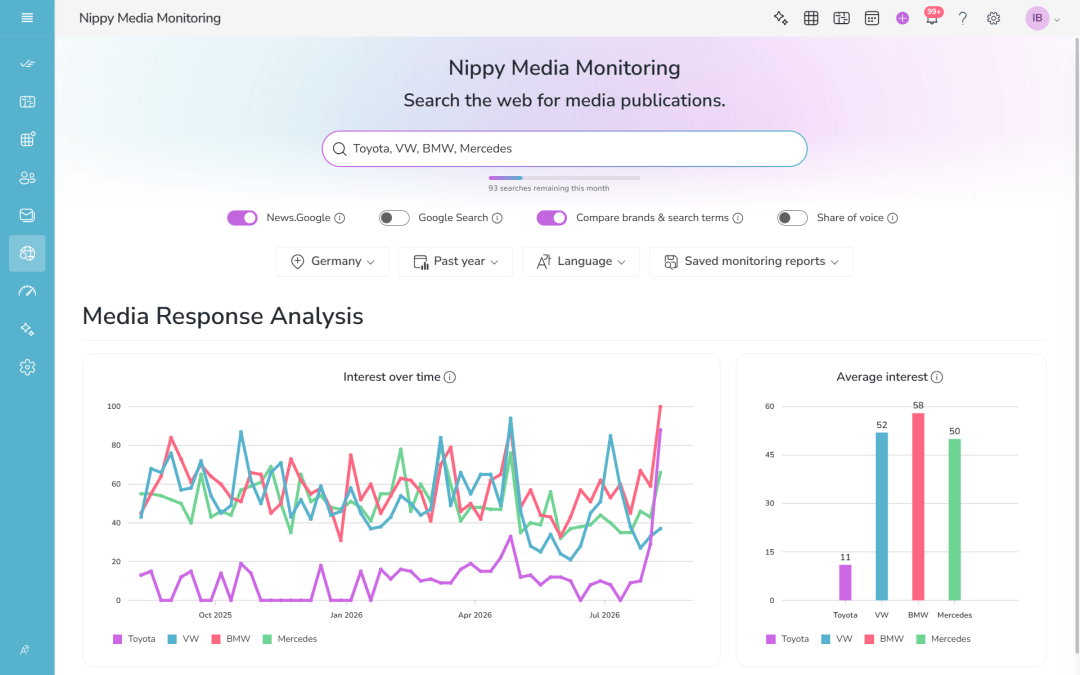1080x675 pixels.
Task: Open sidebar check-mark tasks icon
Action: pos(27,63)
